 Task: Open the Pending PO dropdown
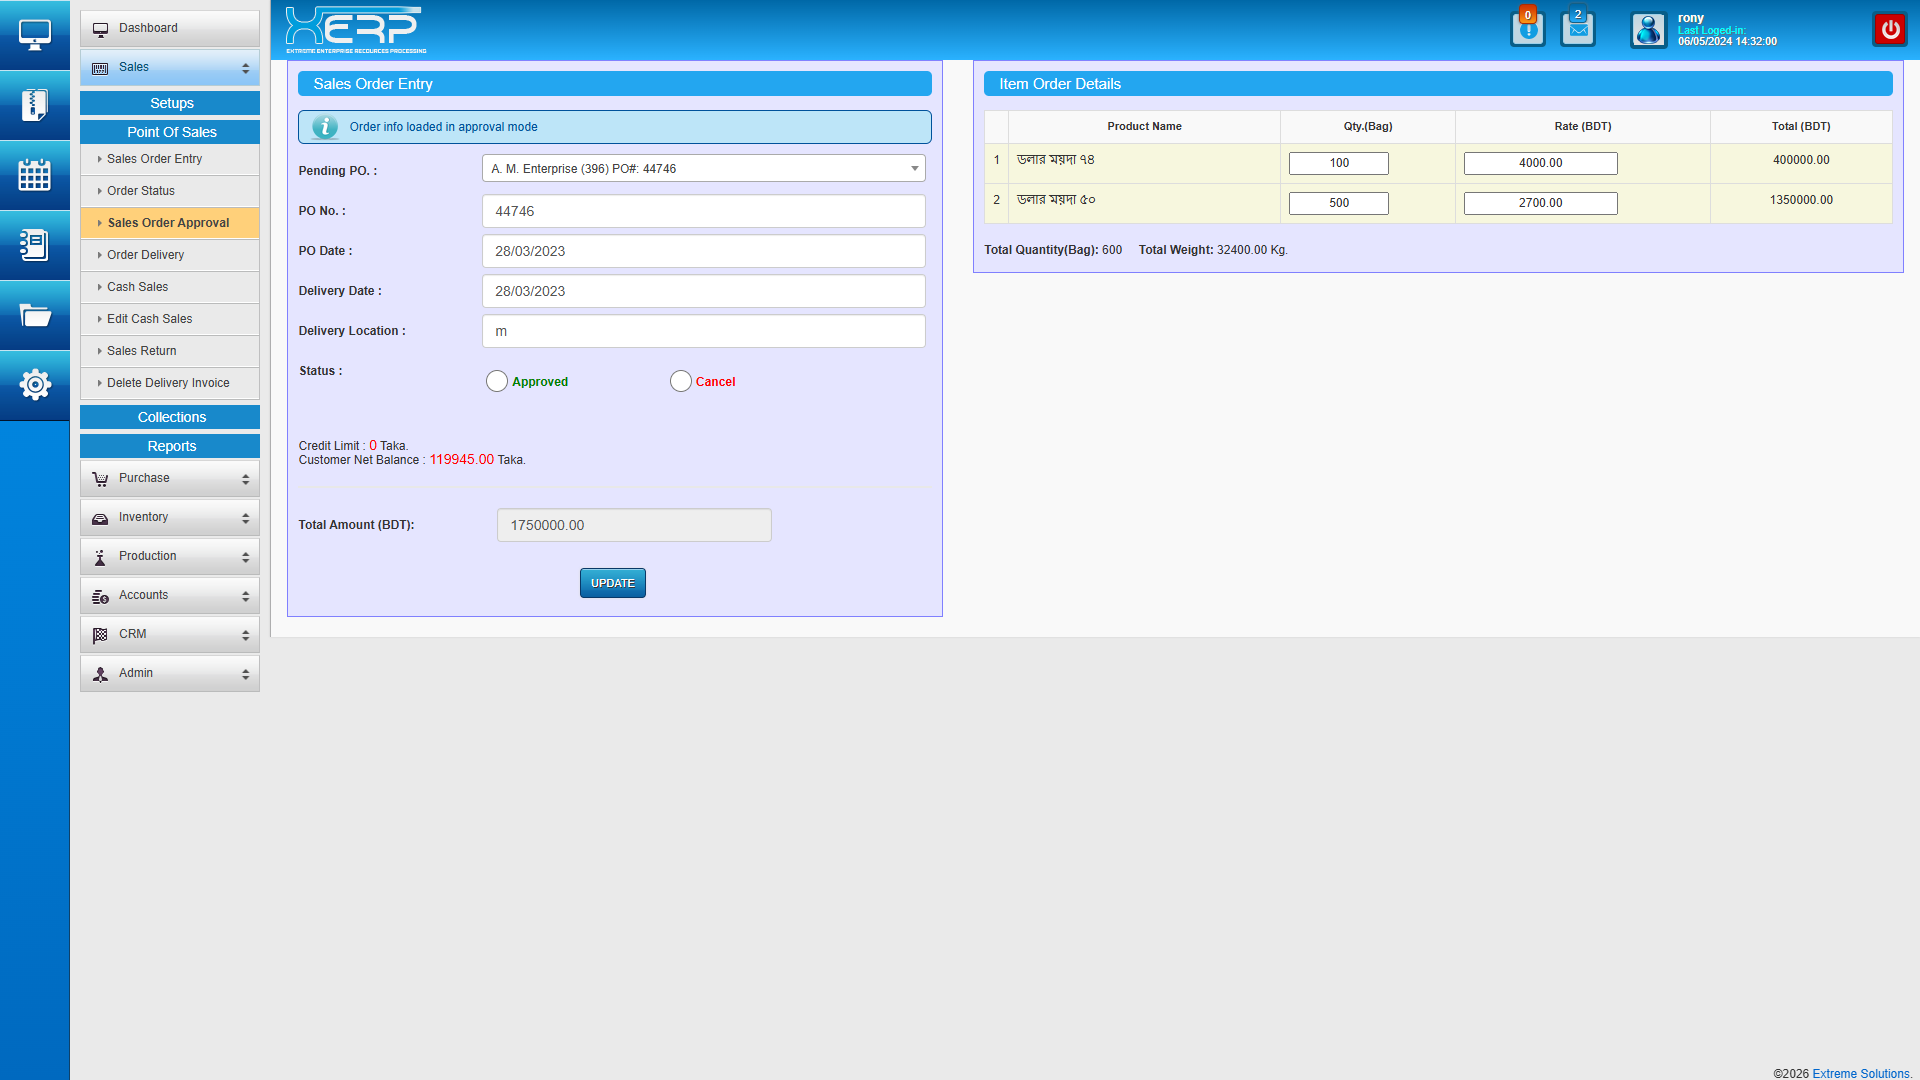point(703,169)
